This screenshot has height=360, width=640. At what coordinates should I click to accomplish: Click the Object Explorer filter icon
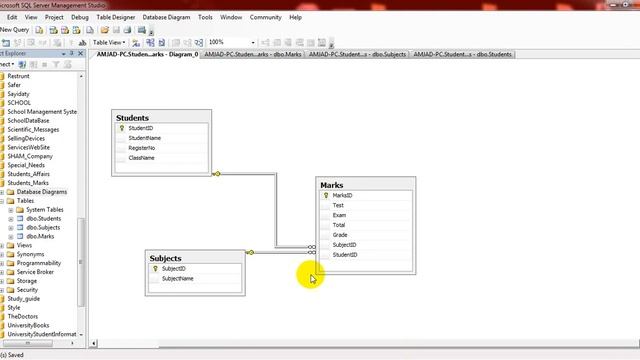click(x=56, y=64)
